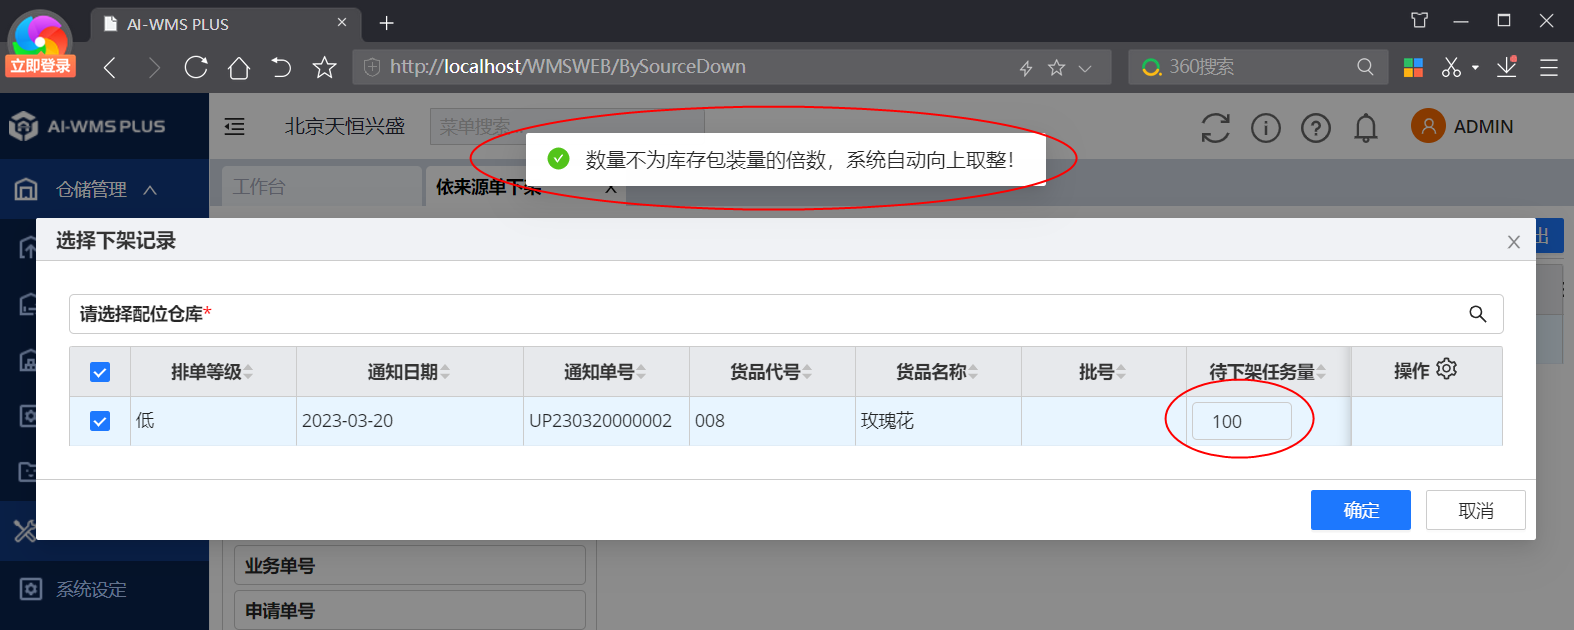This screenshot has width=1574, height=630.
Task: Open the help question mark icon
Action: click(x=1315, y=128)
